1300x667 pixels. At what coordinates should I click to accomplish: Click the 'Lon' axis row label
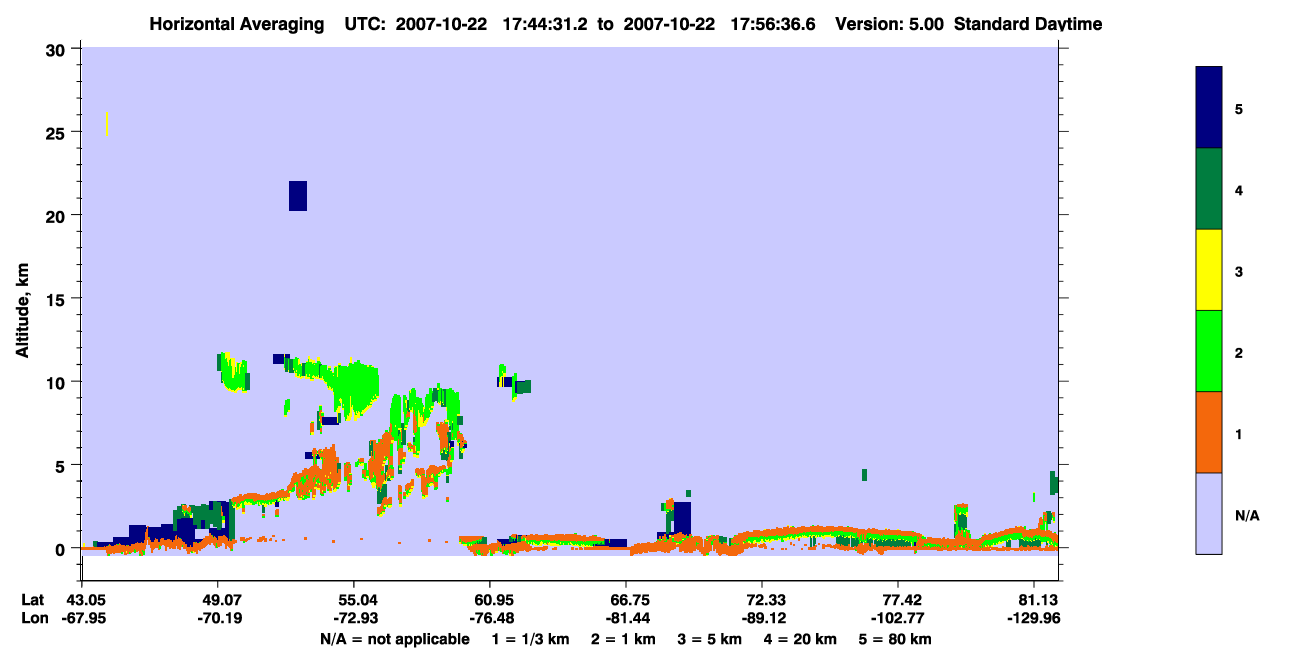tap(34, 618)
